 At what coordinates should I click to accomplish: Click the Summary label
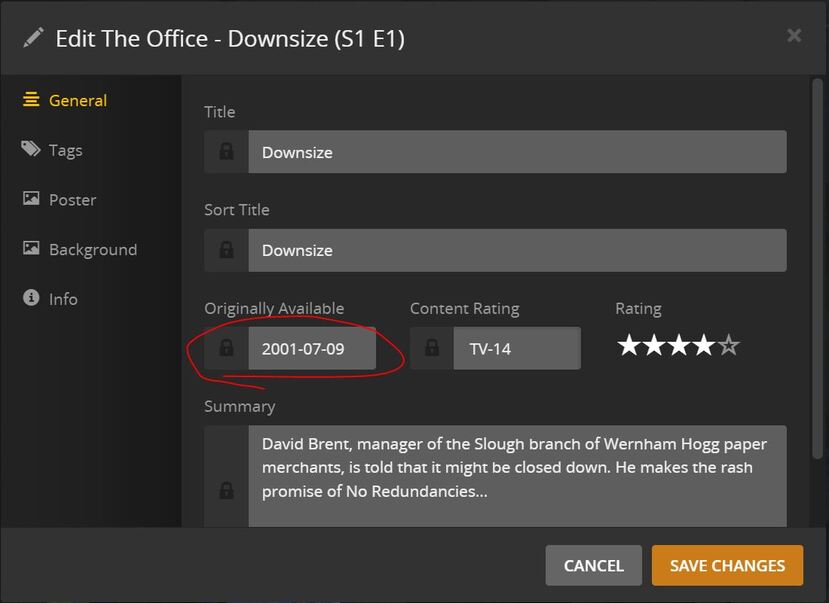[x=240, y=406]
